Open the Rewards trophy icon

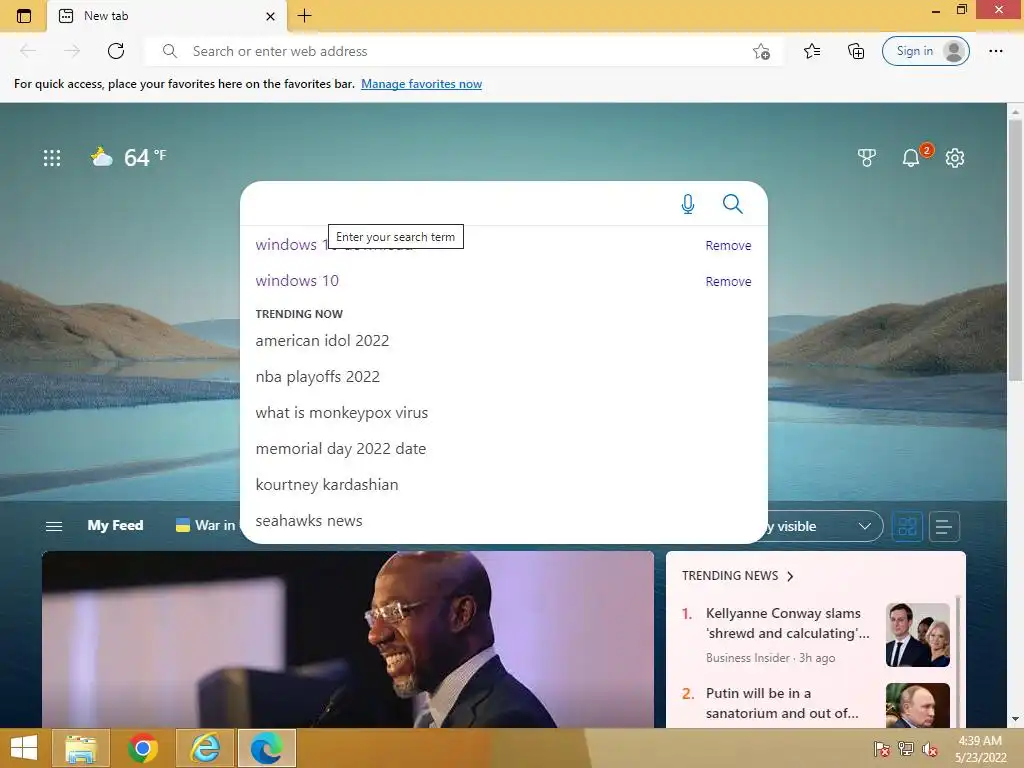867,157
